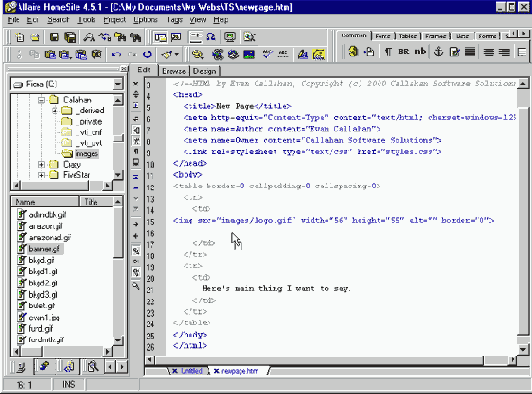This screenshot has width=532, height=394.
Task: Expand the Clay folder tree node
Action: pyautogui.click(x=41, y=165)
